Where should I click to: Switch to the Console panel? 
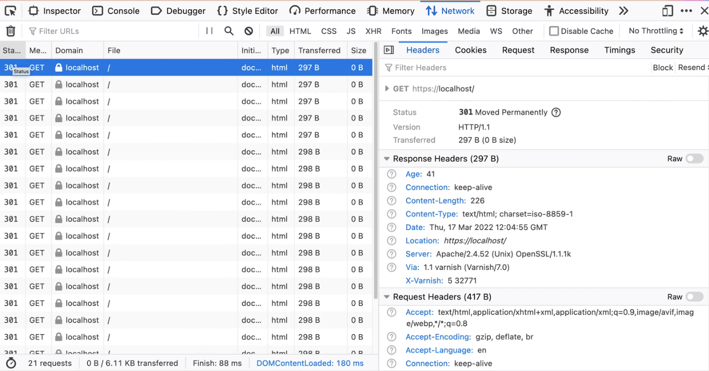116,11
